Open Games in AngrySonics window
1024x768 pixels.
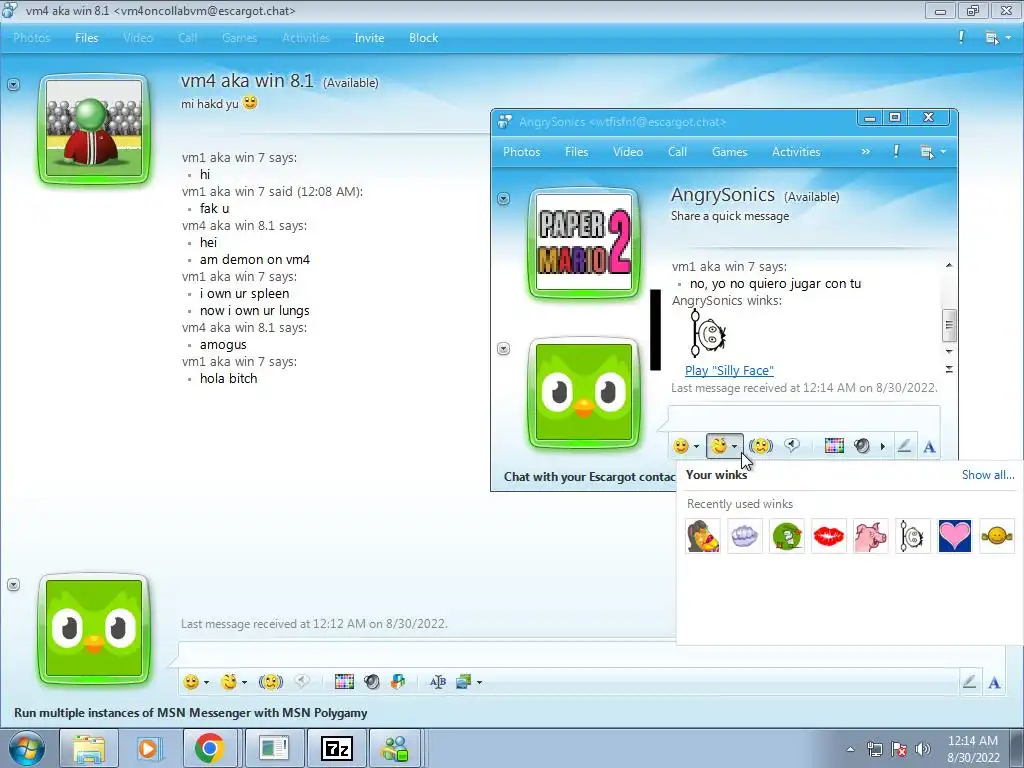pyautogui.click(x=729, y=152)
